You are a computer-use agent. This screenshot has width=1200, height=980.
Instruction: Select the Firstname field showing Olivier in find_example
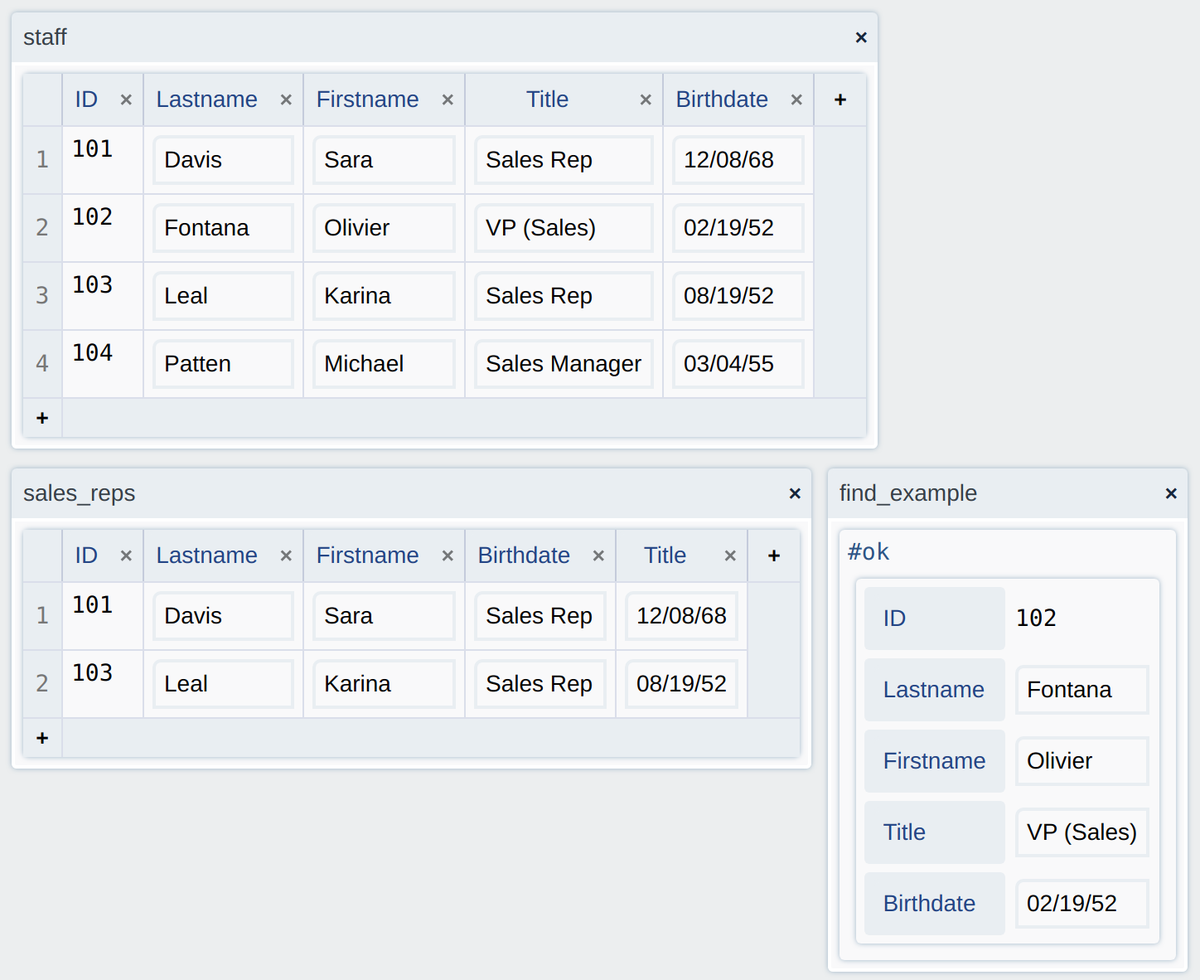(x=1081, y=761)
